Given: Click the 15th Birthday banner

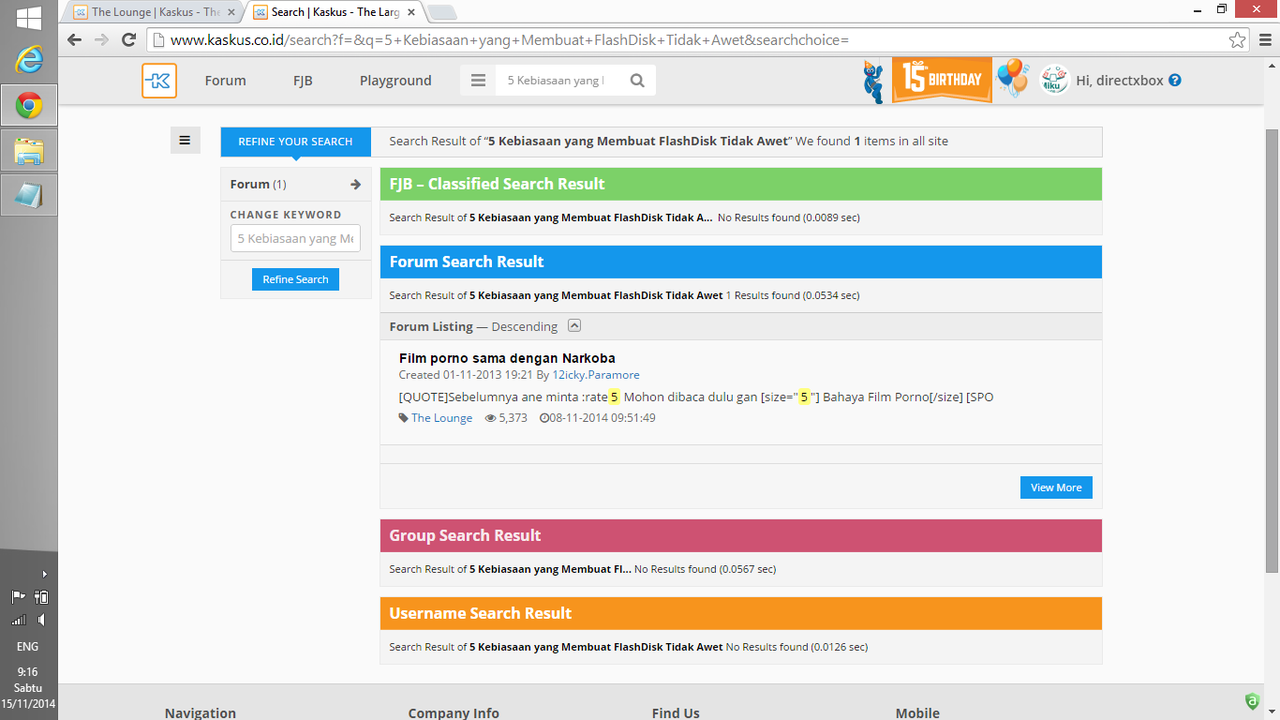Looking at the screenshot, I should (941, 80).
